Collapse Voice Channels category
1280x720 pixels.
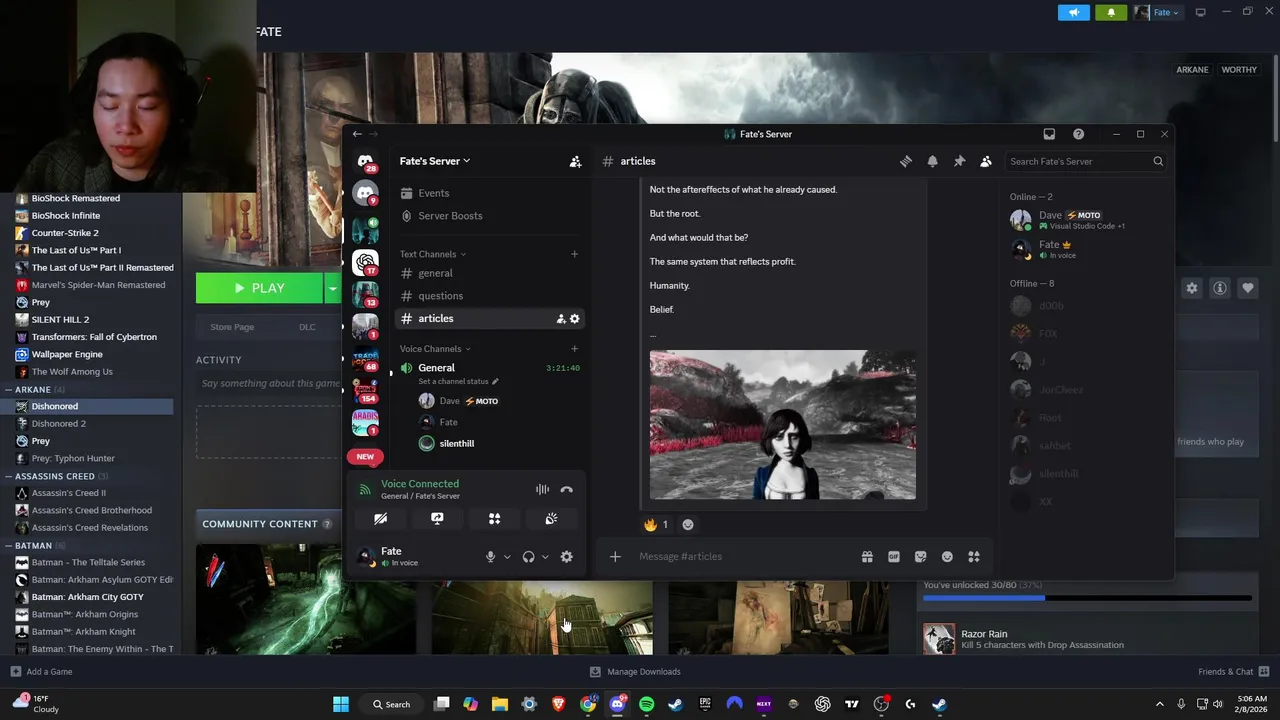[x=435, y=349]
